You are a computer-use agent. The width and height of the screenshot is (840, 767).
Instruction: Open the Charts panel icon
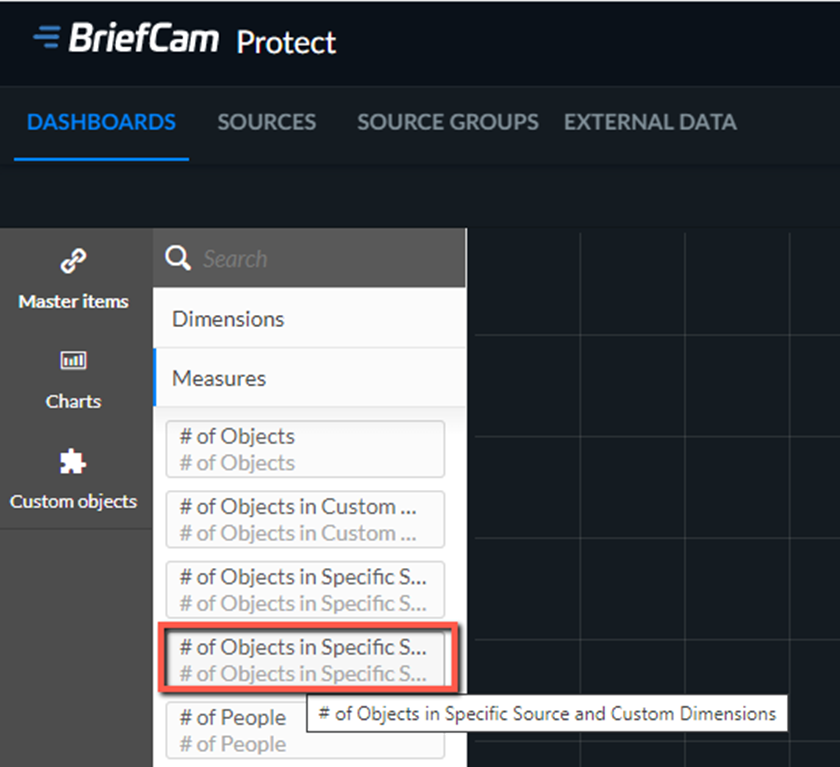tap(73, 360)
